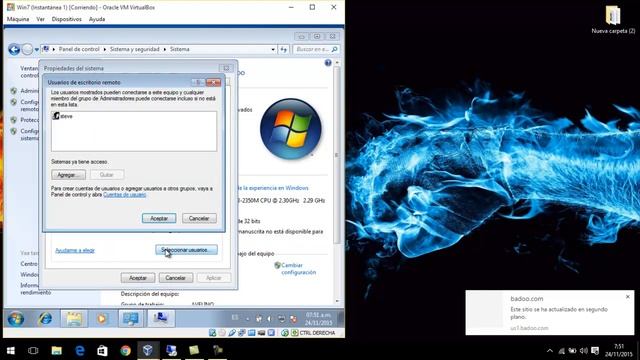Click the ES language indicator in Windows 7 tray
The height and width of the screenshot is (360, 640).
point(235,318)
